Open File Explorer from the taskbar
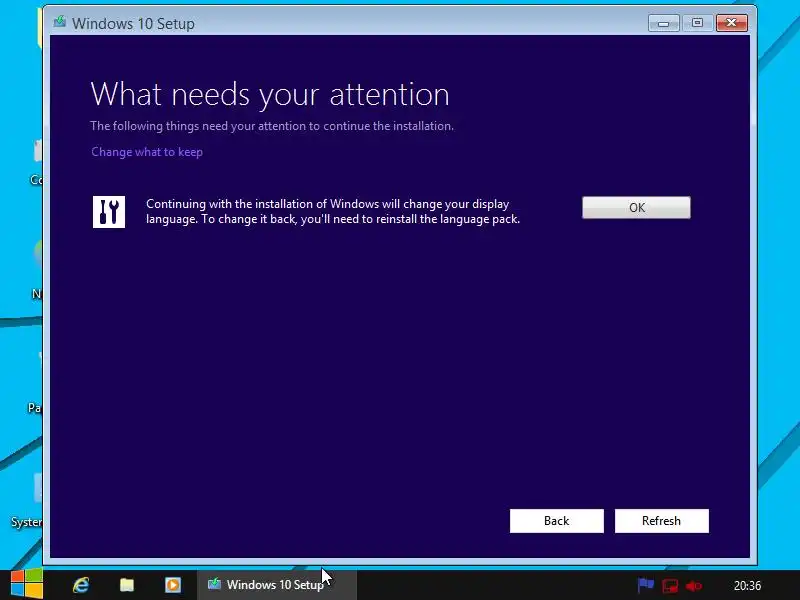 tap(127, 585)
